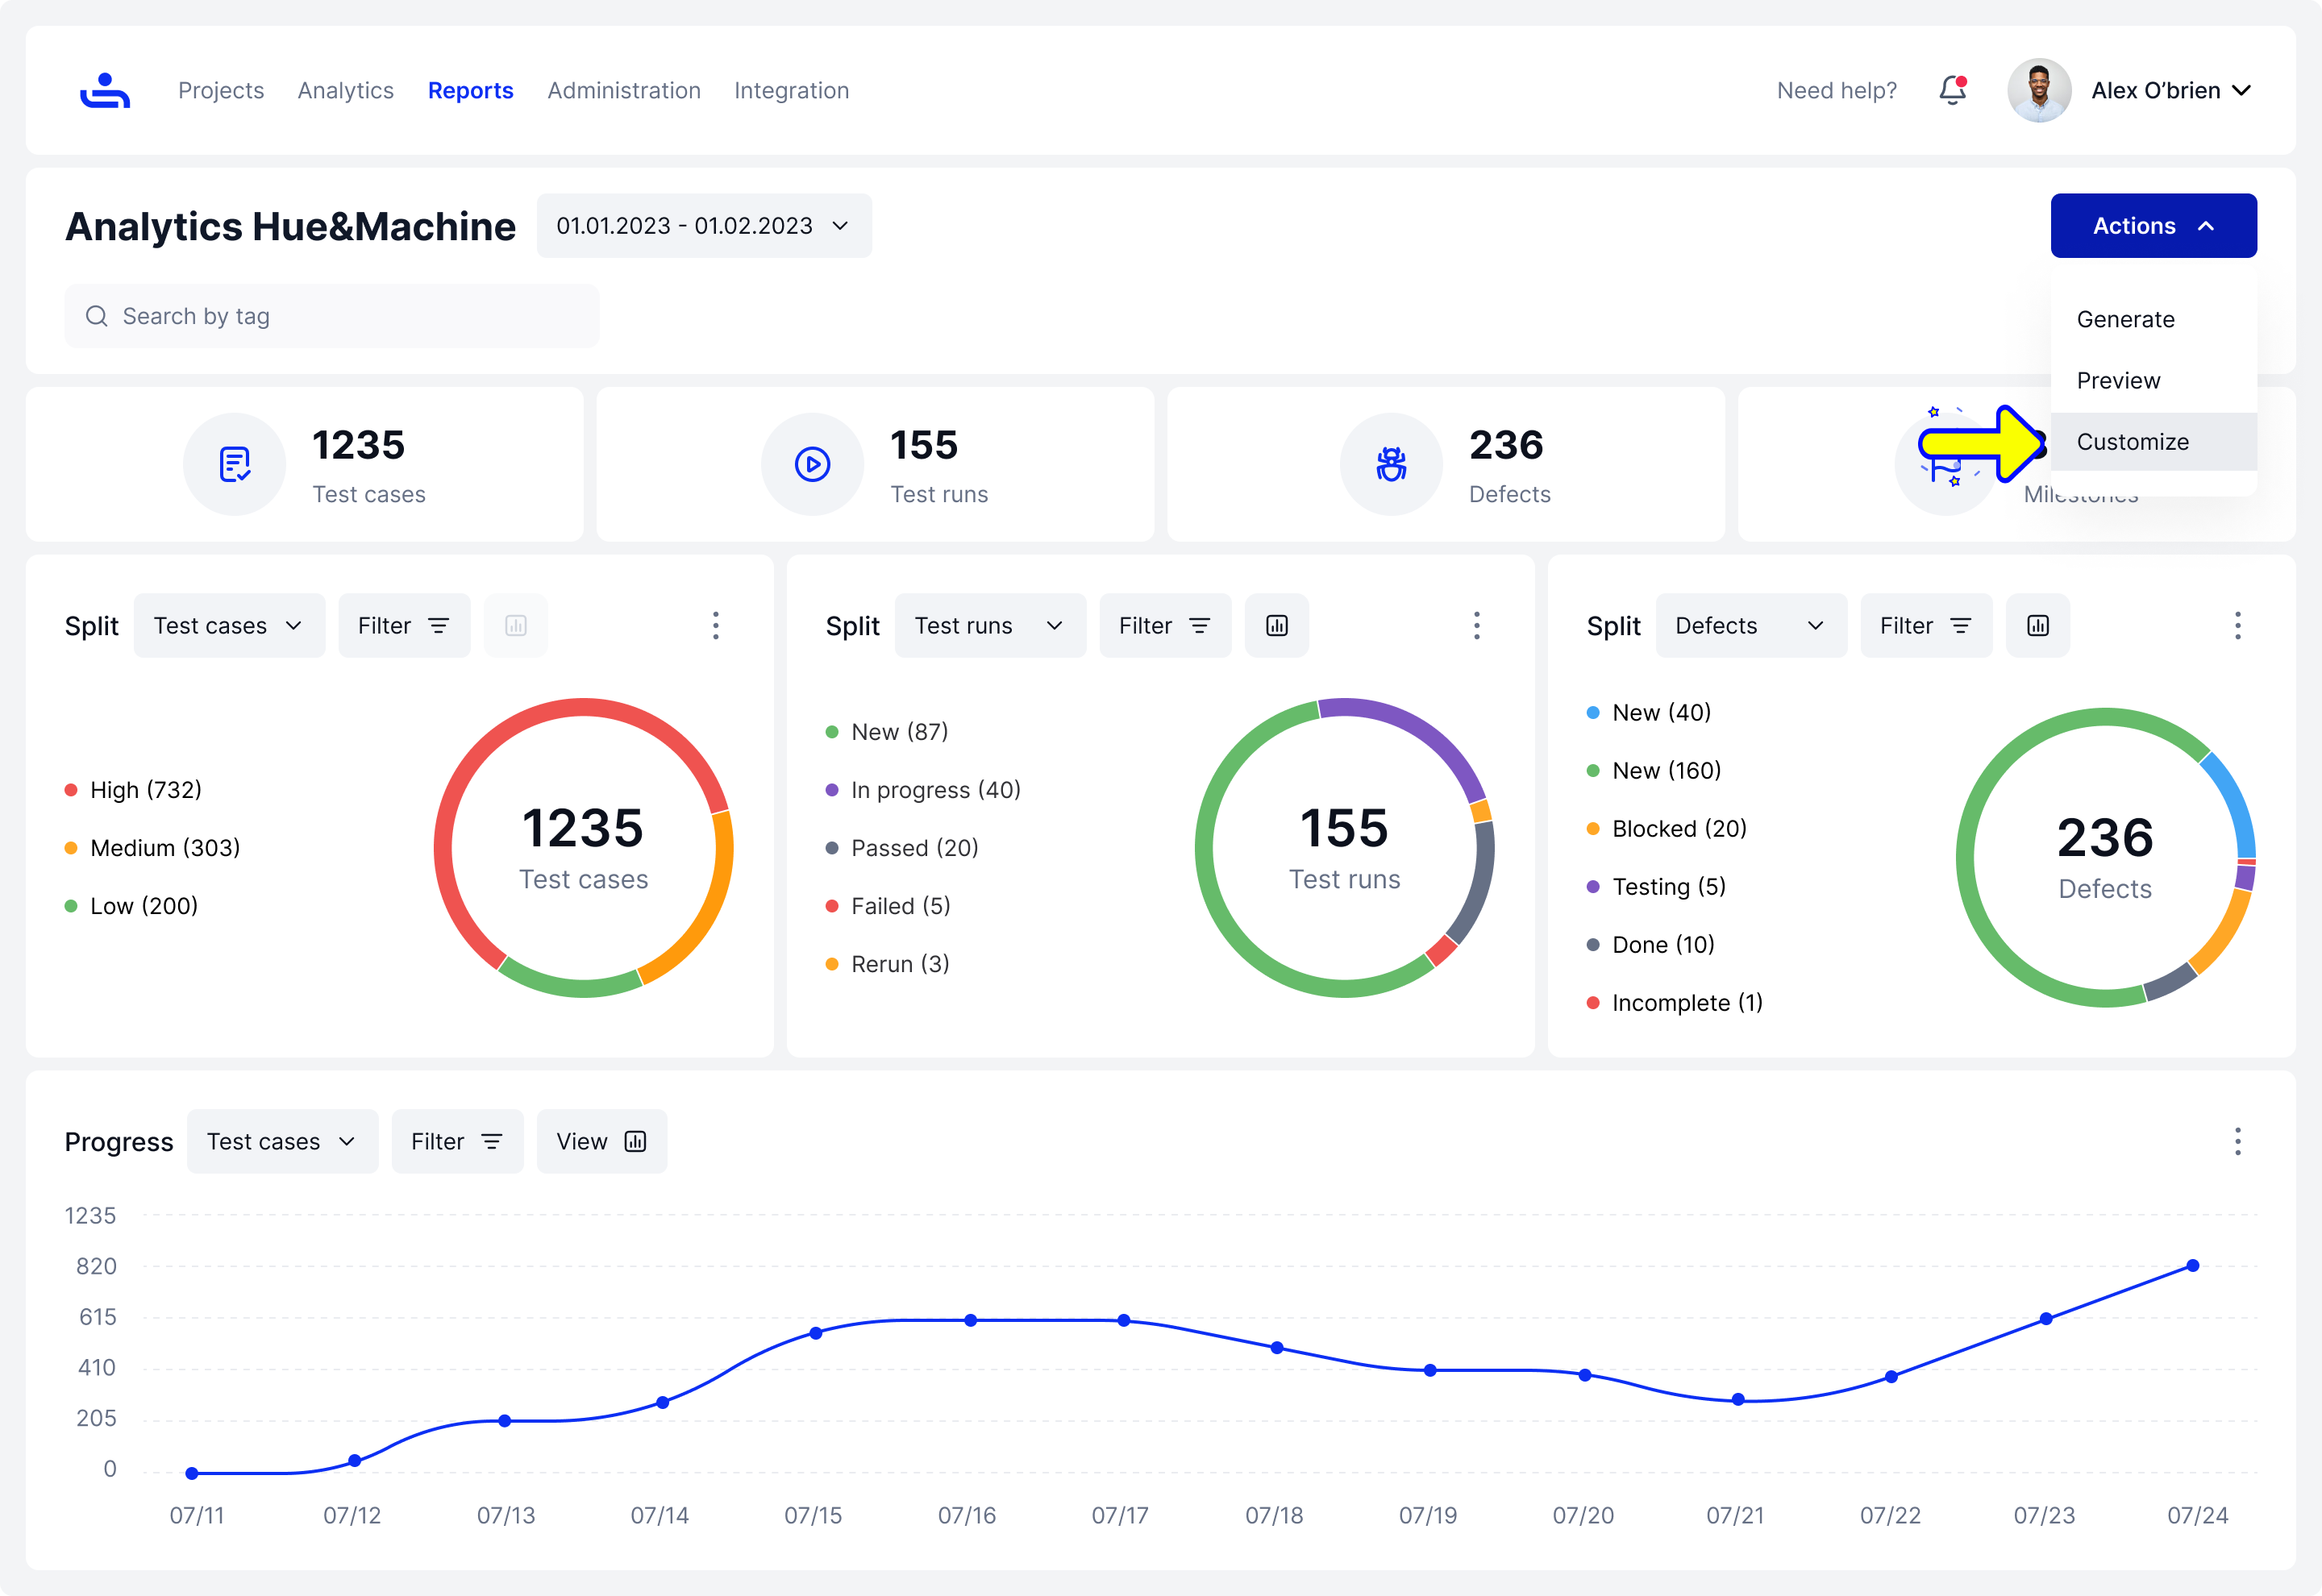This screenshot has height=1596, width=2322.
Task: Expand the Alex O'brien user menu
Action: (x=2169, y=91)
